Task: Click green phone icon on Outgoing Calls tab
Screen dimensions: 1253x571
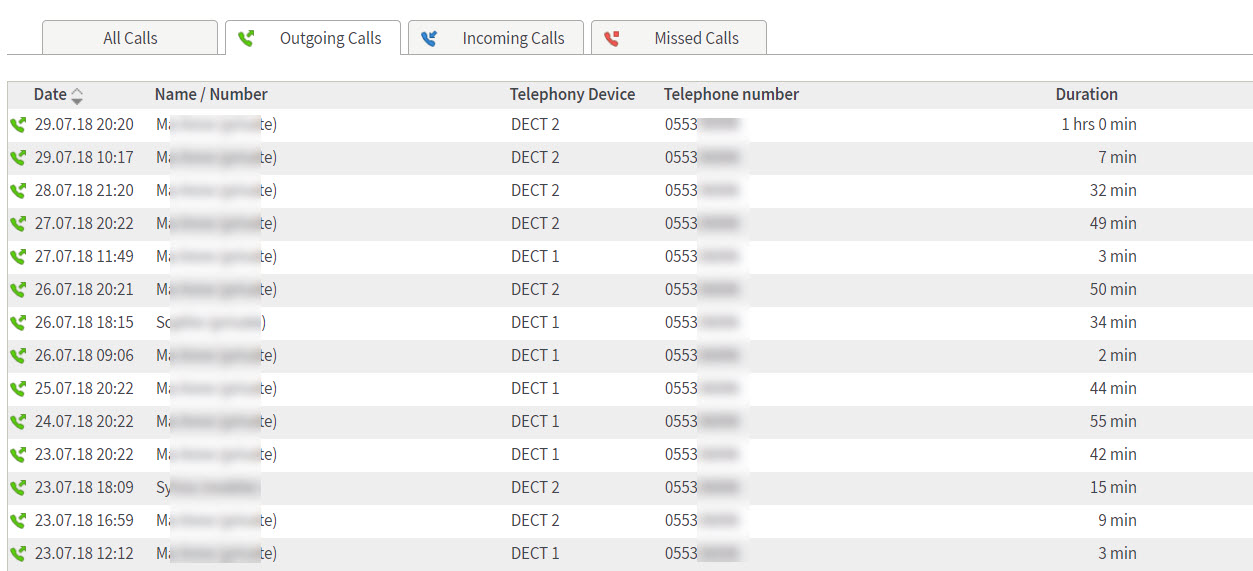Action: point(246,39)
